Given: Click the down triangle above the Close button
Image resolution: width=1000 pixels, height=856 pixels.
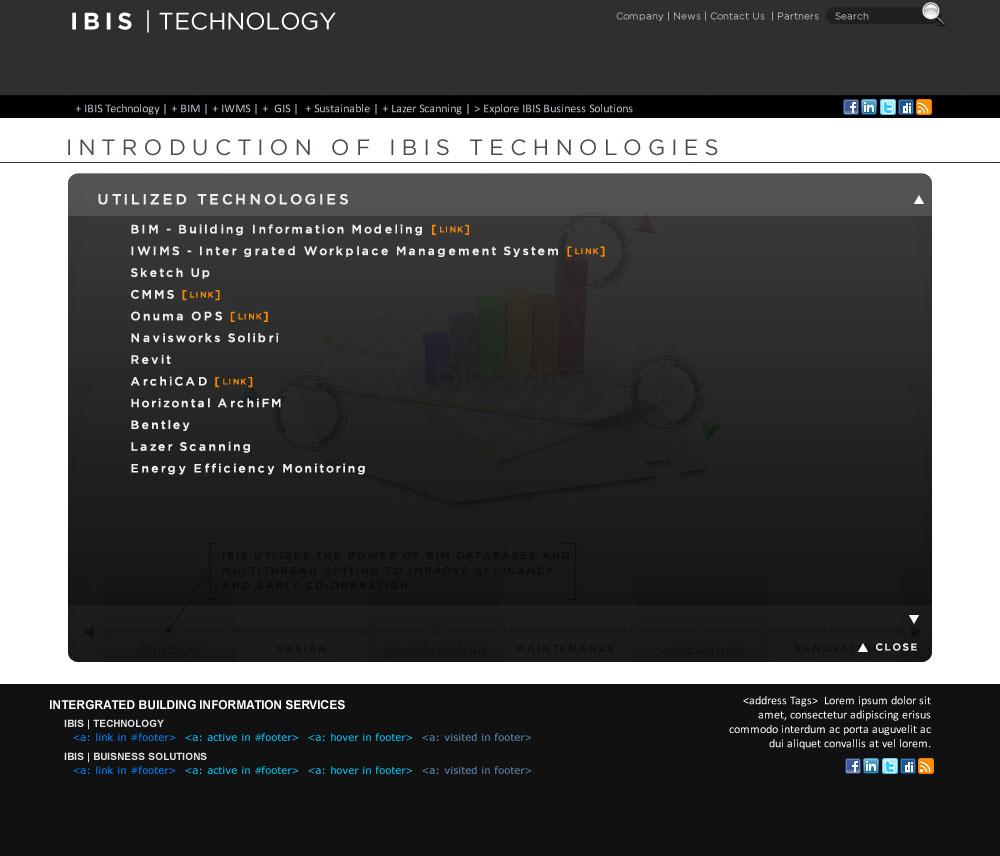Looking at the screenshot, I should pyautogui.click(x=914, y=619).
